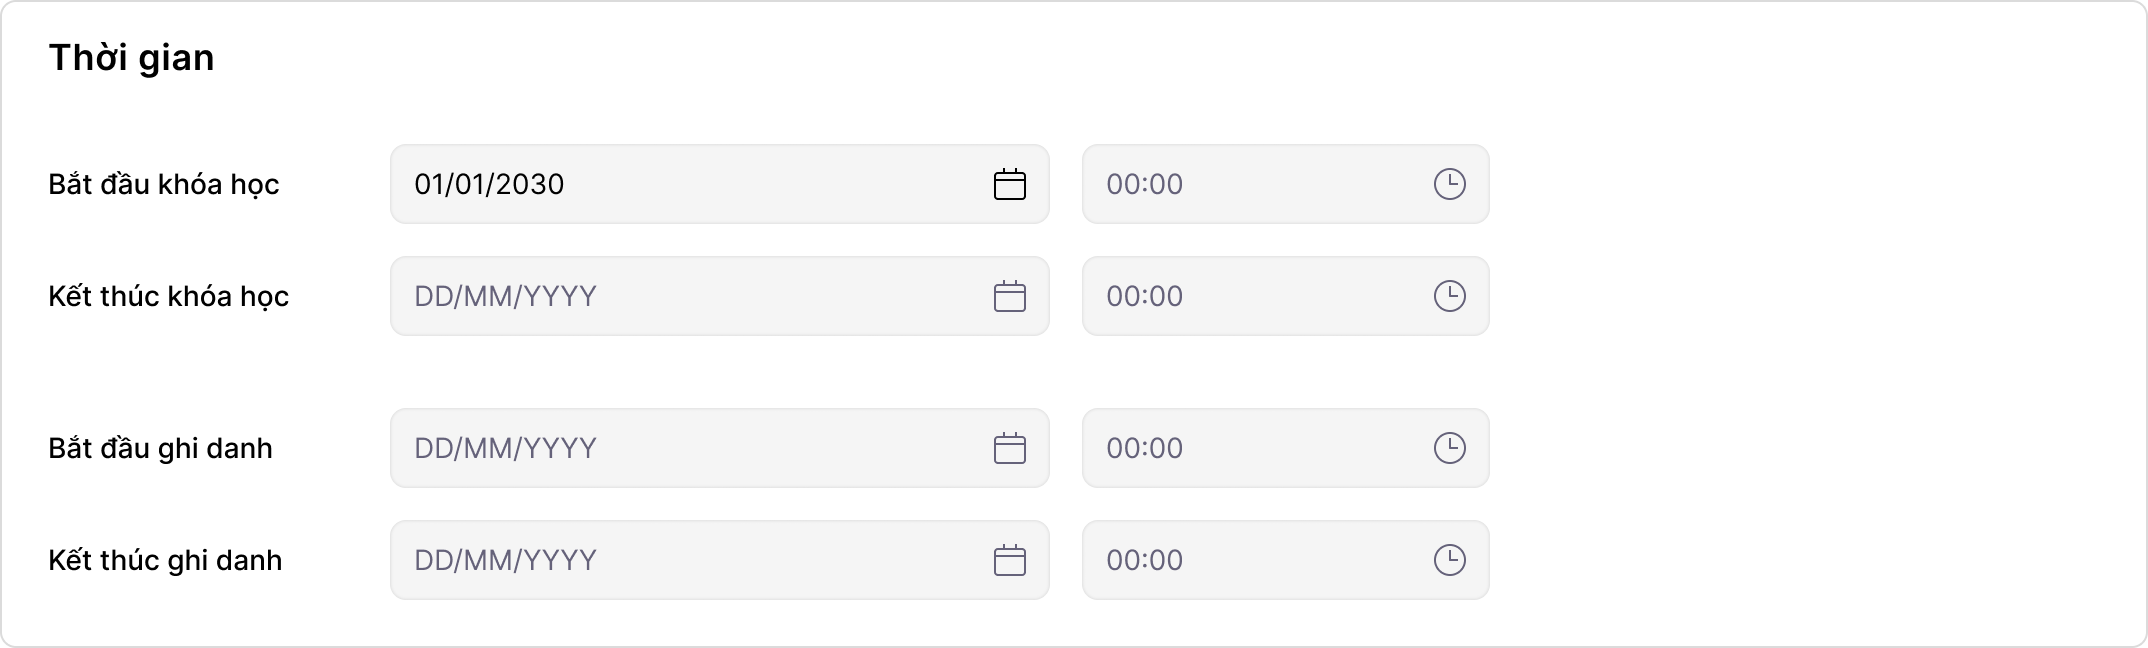The image size is (2148, 648).
Task: Click the 00:00 time field next to Kết thúc khóa học
Action: coord(1250,296)
